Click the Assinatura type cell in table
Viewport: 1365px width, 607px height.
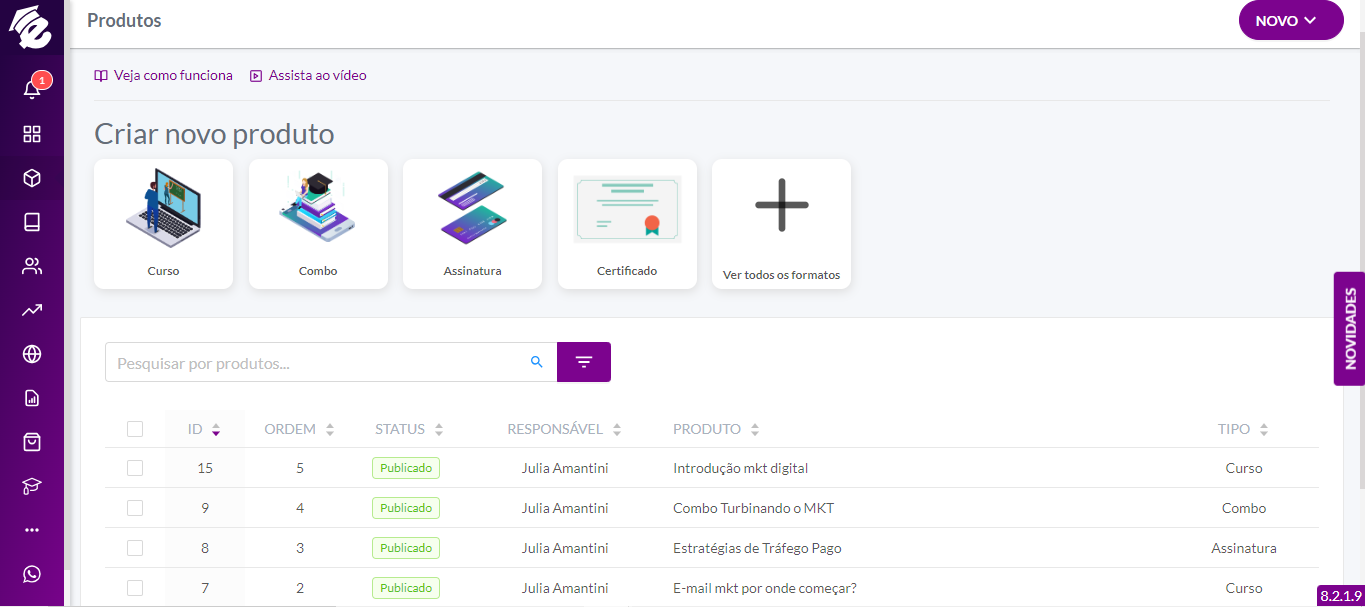click(1244, 548)
